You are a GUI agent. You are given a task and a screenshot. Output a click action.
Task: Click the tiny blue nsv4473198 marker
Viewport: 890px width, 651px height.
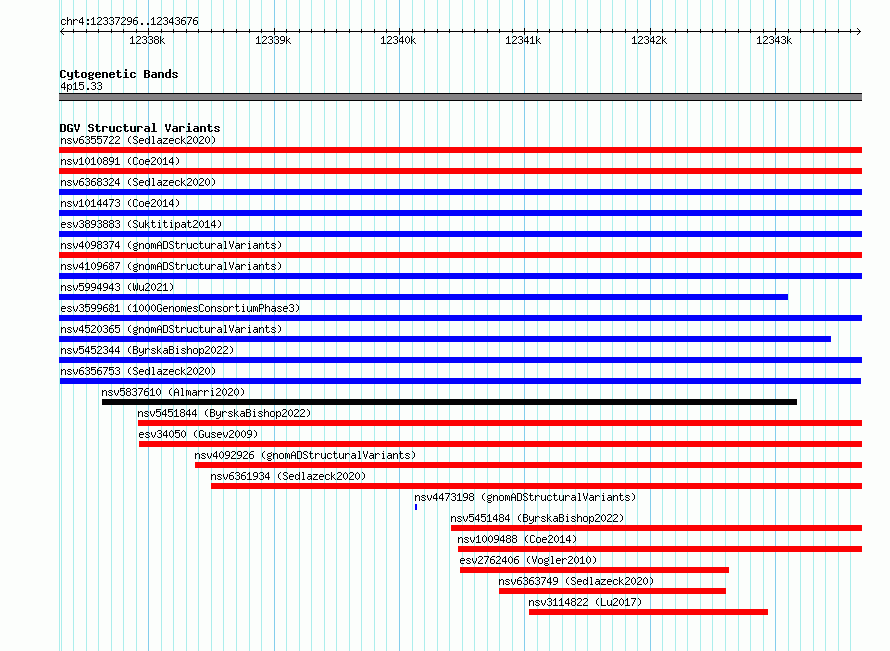click(416, 507)
